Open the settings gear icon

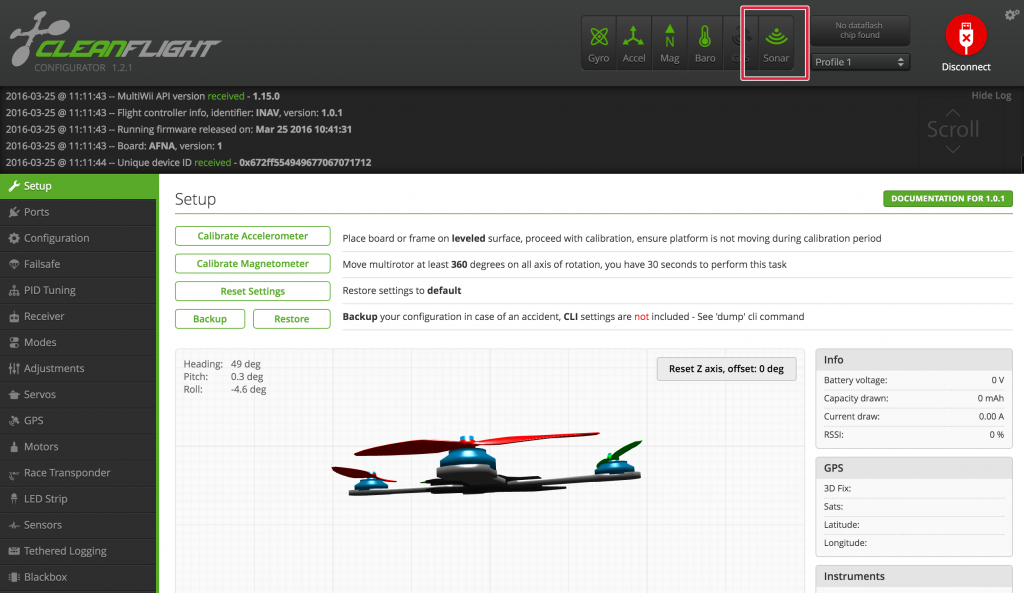(x=1010, y=14)
